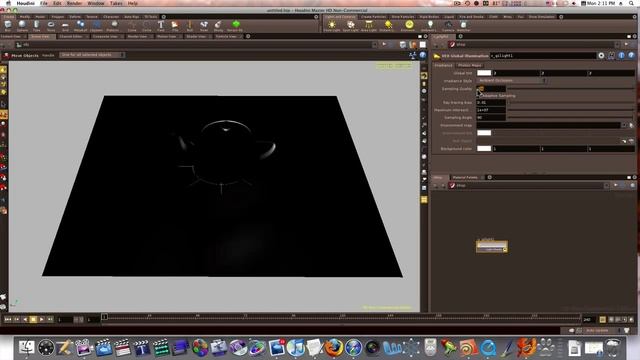Open the Help menu

tap(133, 3)
